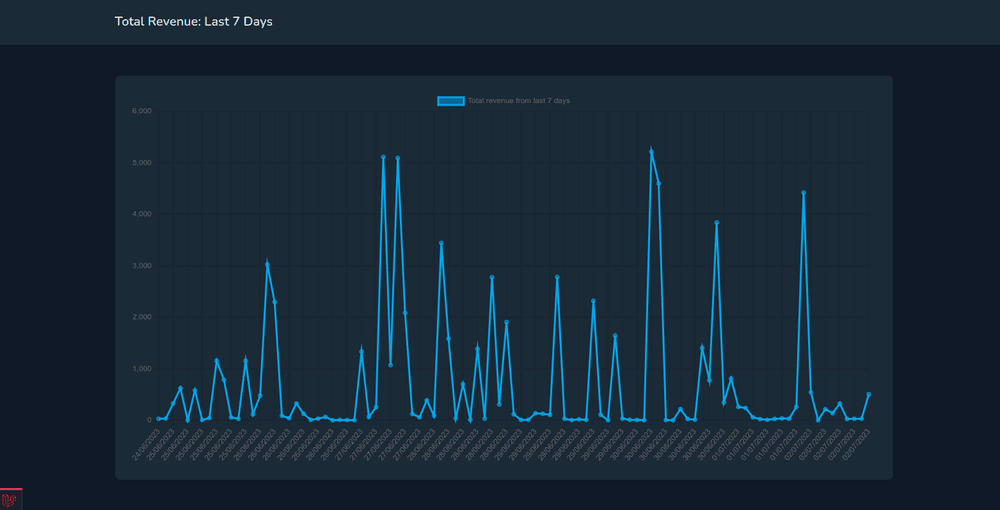Select the 4,600 point right after the highest peak

click(658, 184)
